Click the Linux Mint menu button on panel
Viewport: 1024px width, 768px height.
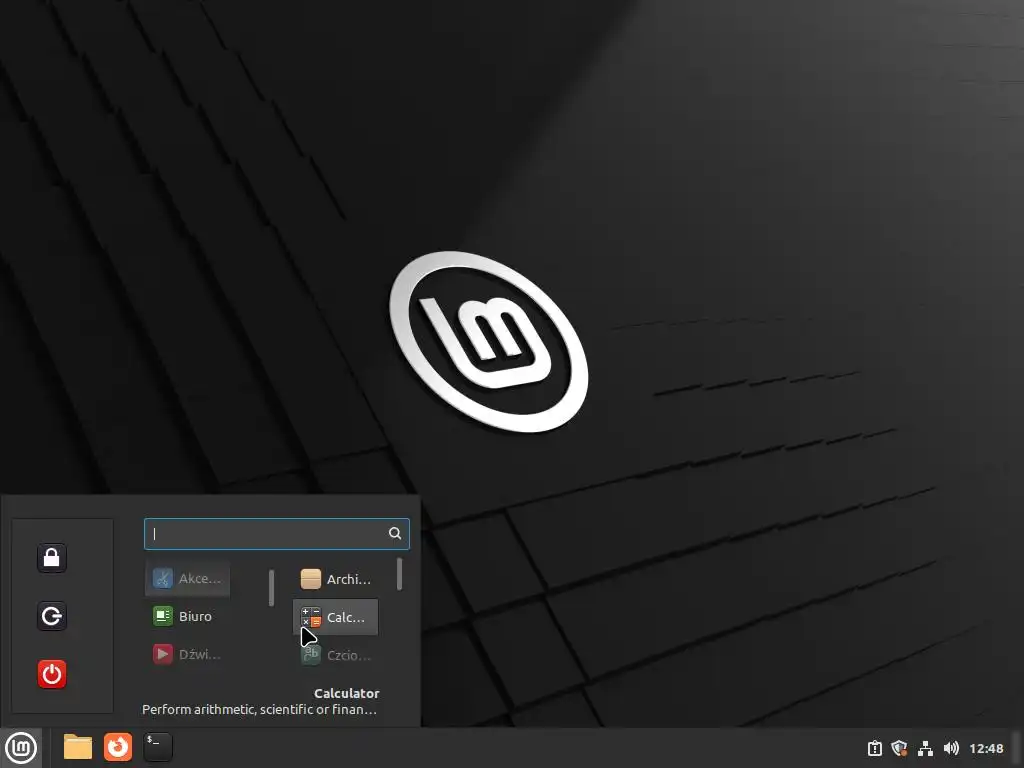pyautogui.click(x=21, y=748)
